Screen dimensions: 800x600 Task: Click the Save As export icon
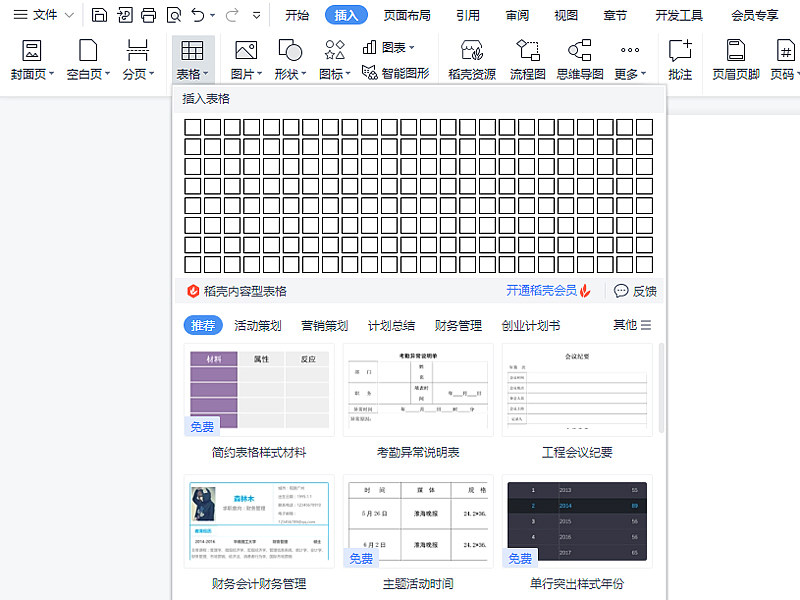[x=124, y=15]
